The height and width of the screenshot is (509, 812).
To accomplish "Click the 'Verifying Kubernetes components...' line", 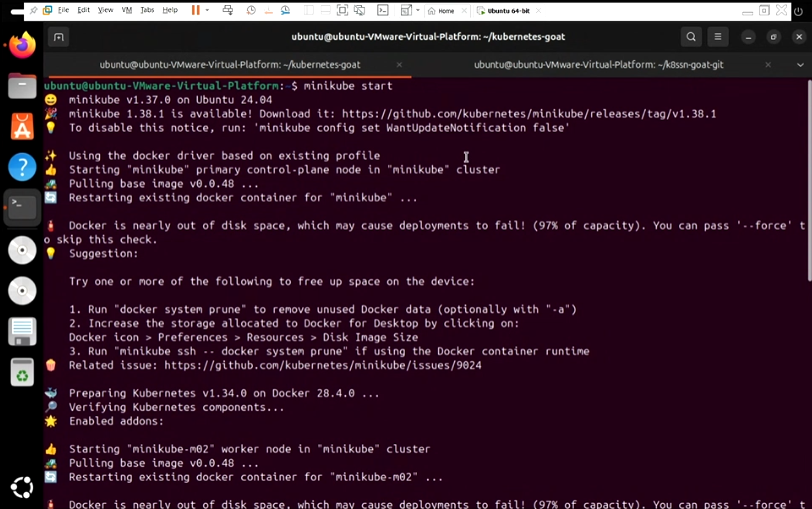I will (x=177, y=408).
